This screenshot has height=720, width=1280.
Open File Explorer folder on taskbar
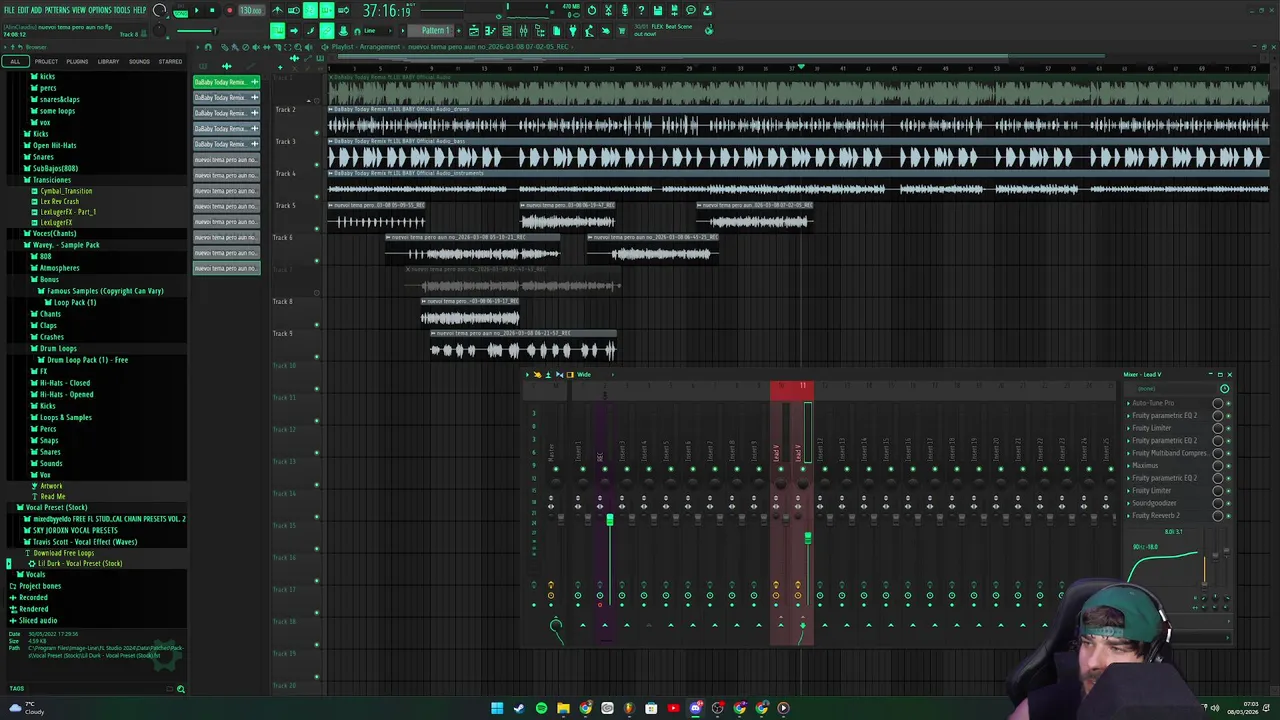(563, 708)
